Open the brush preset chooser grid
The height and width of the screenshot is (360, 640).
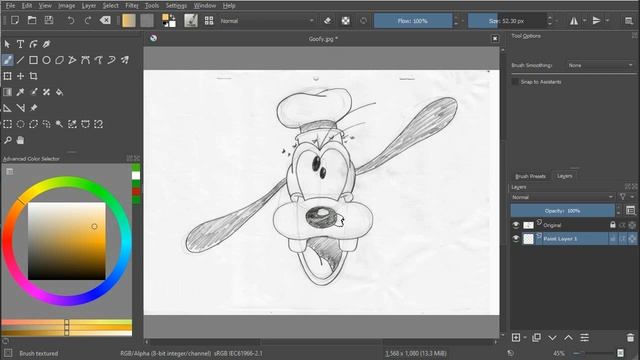tap(209, 20)
